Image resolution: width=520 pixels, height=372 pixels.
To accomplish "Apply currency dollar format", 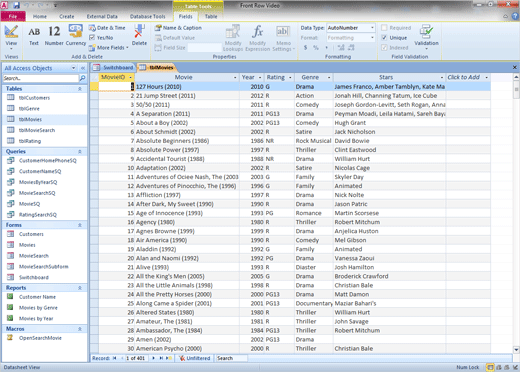I will tap(305, 48).
